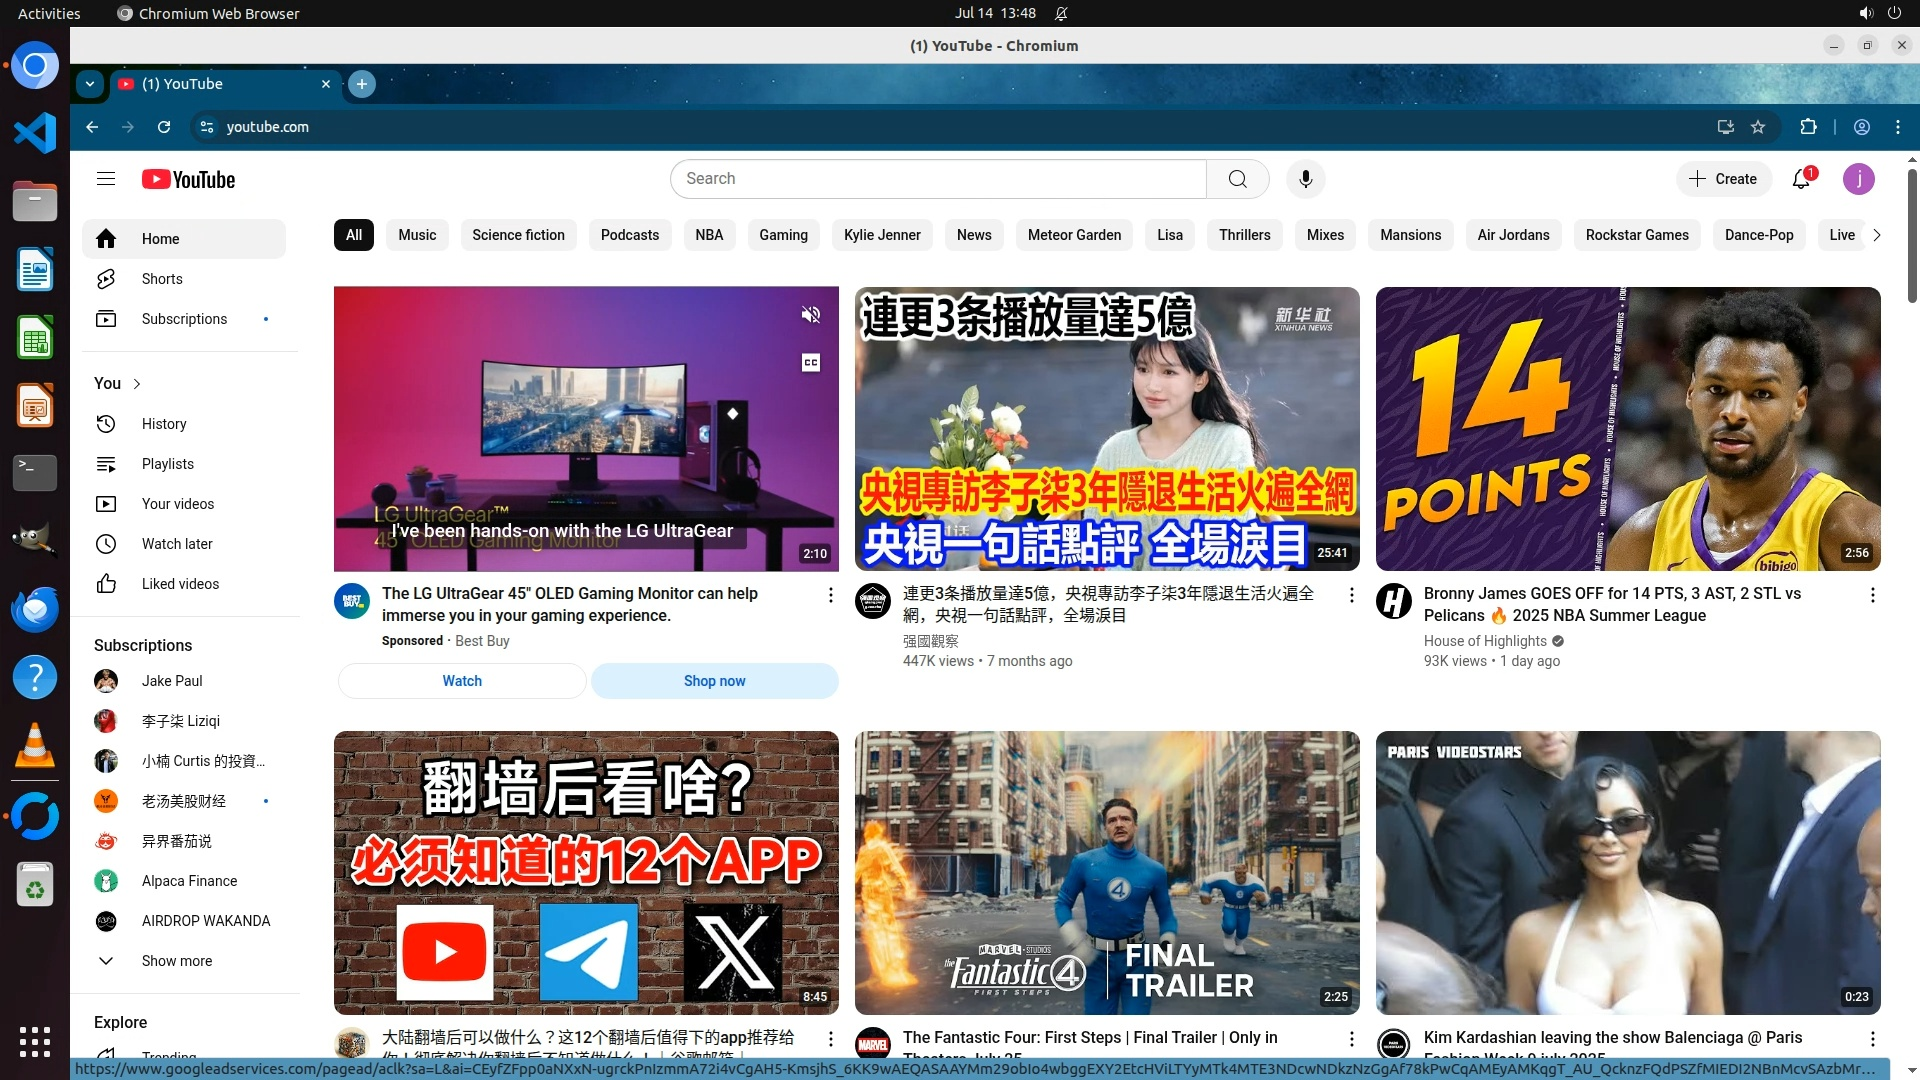1920x1080 pixels.
Task: Open the Chromium tab search dropdown
Action: coord(90,84)
